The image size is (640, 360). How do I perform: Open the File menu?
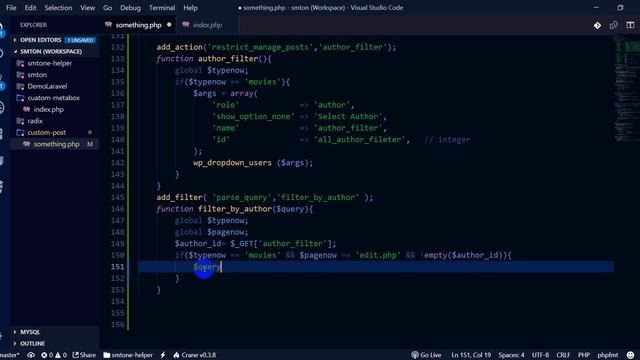point(11,8)
